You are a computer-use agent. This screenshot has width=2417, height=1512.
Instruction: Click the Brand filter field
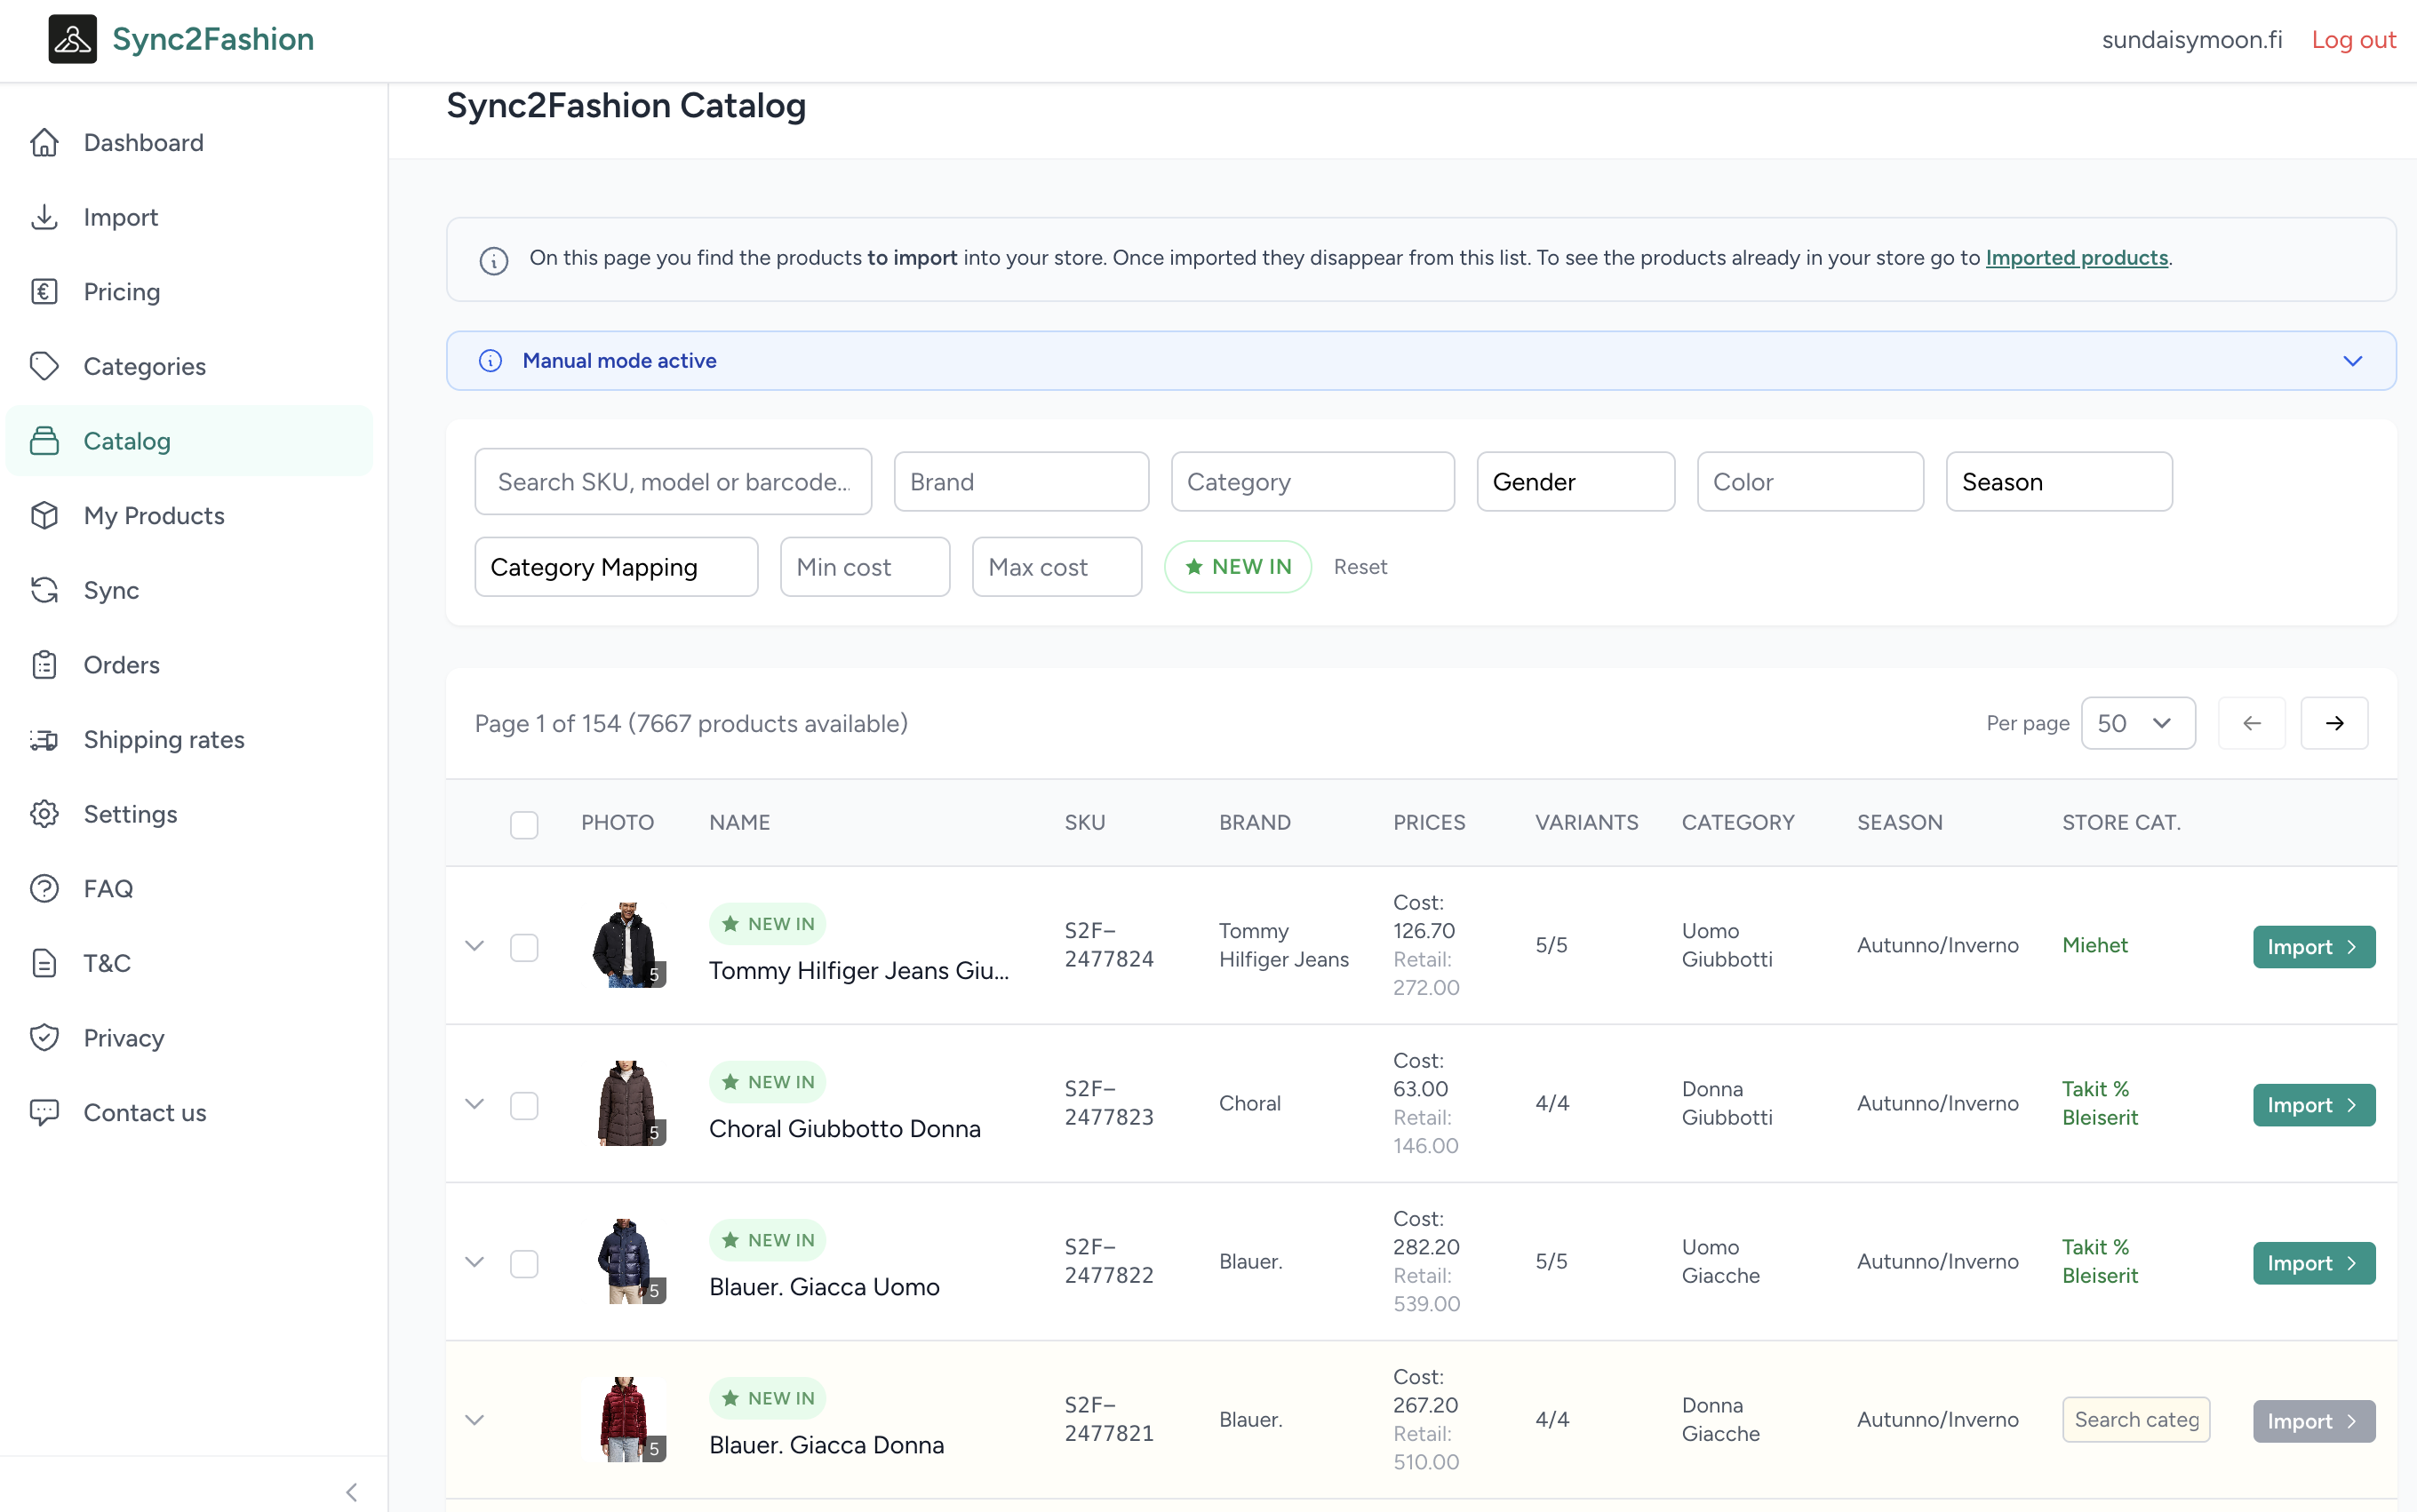pos(1021,482)
